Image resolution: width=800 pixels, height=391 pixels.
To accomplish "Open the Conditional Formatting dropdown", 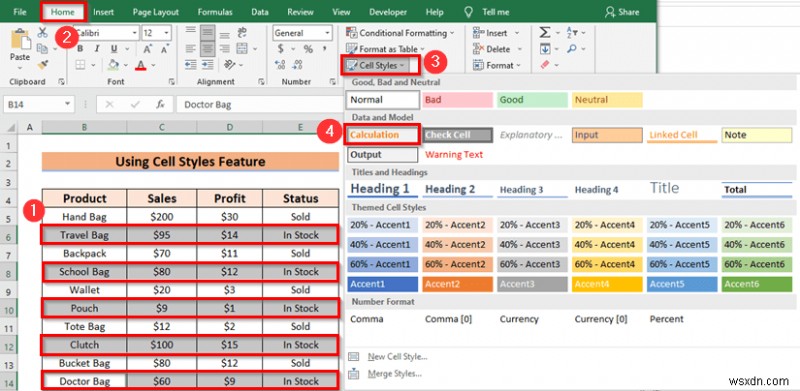I will pyautogui.click(x=399, y=33).
